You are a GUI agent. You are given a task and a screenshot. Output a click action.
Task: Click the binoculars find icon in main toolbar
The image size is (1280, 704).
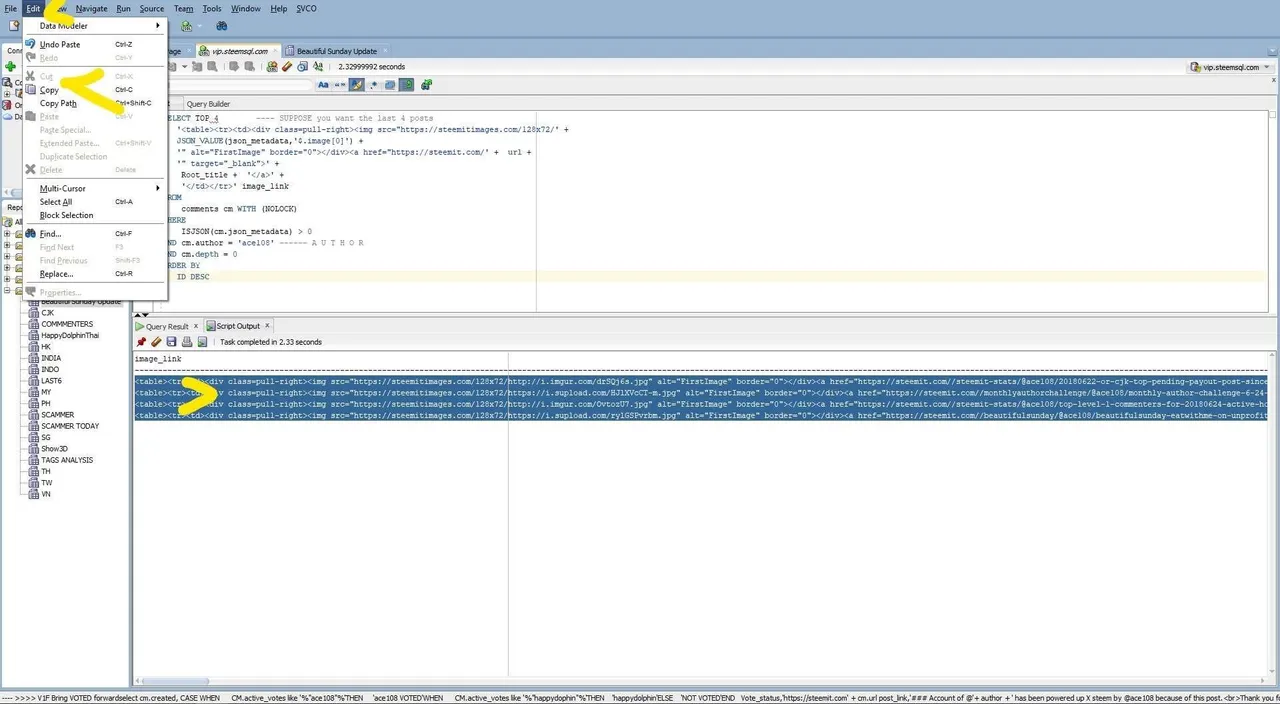coord(222,26)
